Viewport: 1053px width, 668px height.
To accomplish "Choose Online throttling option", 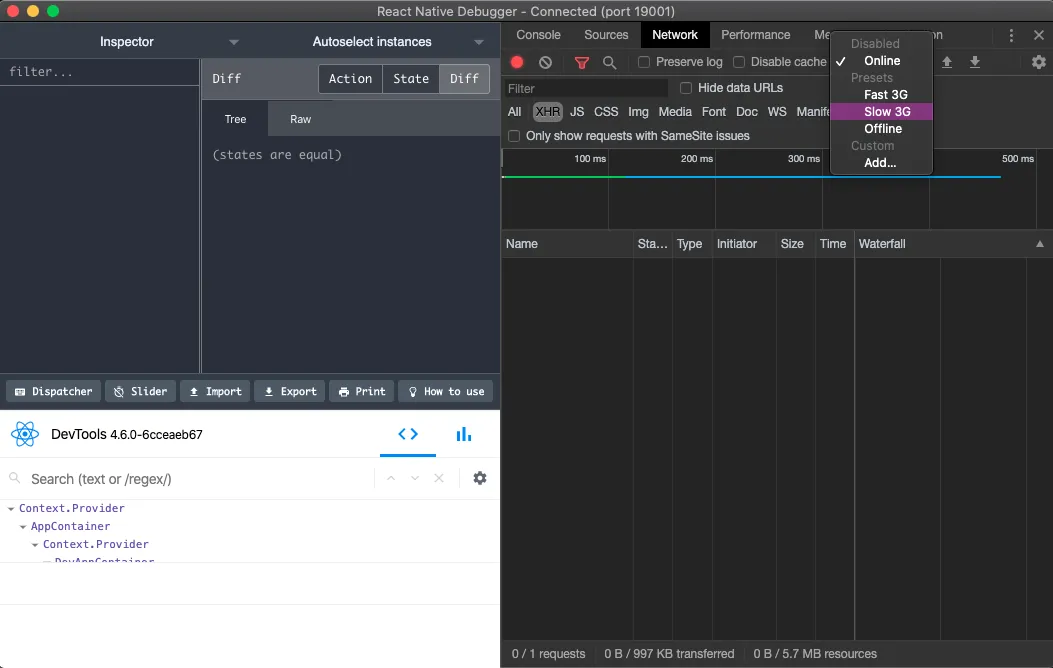I will click(x=881, y=61).
